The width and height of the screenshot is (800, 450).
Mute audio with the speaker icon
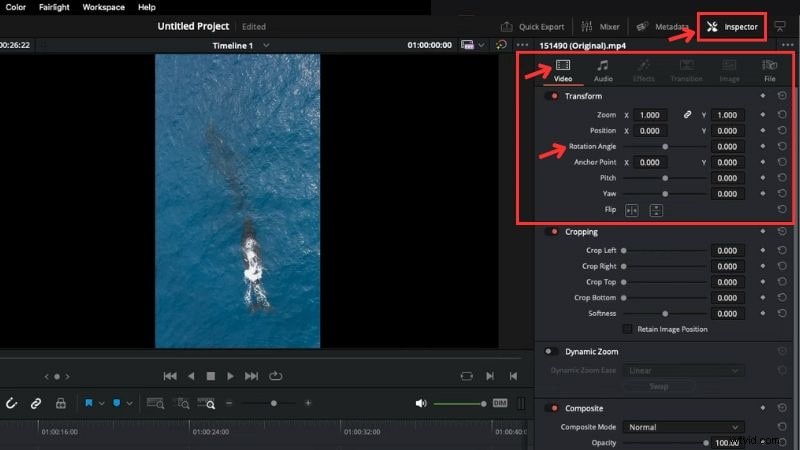(x=421, y=403)
